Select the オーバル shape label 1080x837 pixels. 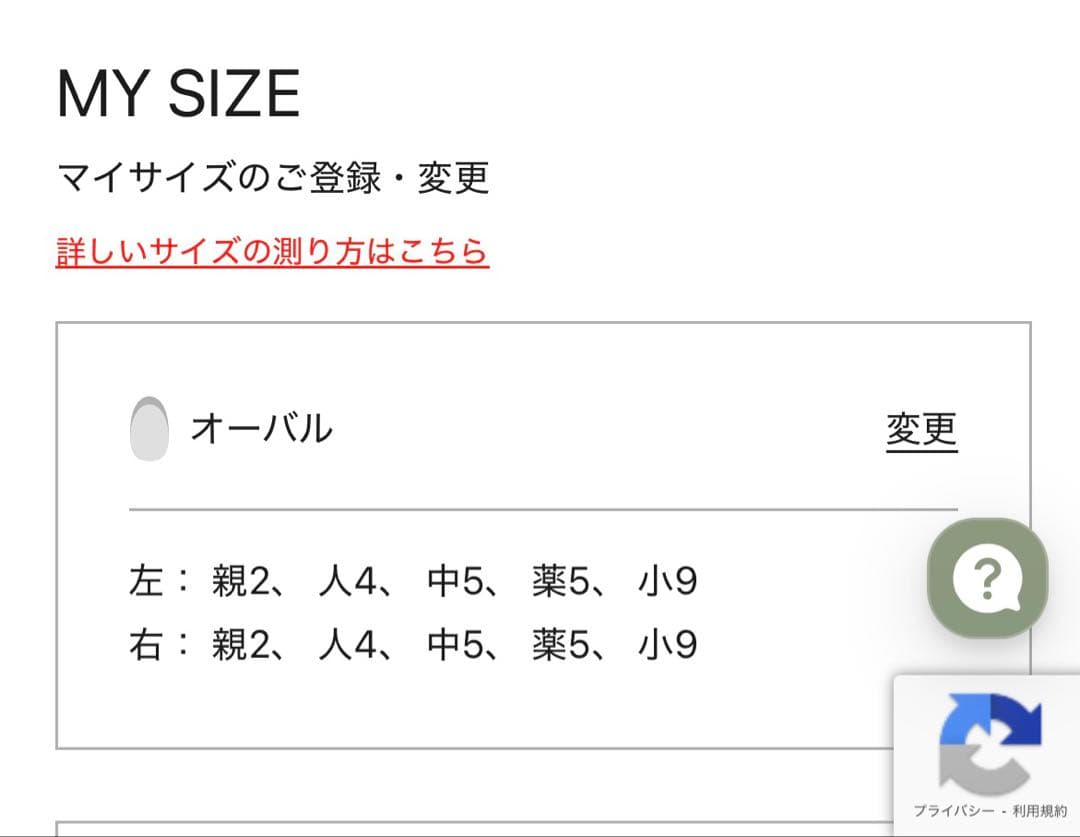[261, 429]
